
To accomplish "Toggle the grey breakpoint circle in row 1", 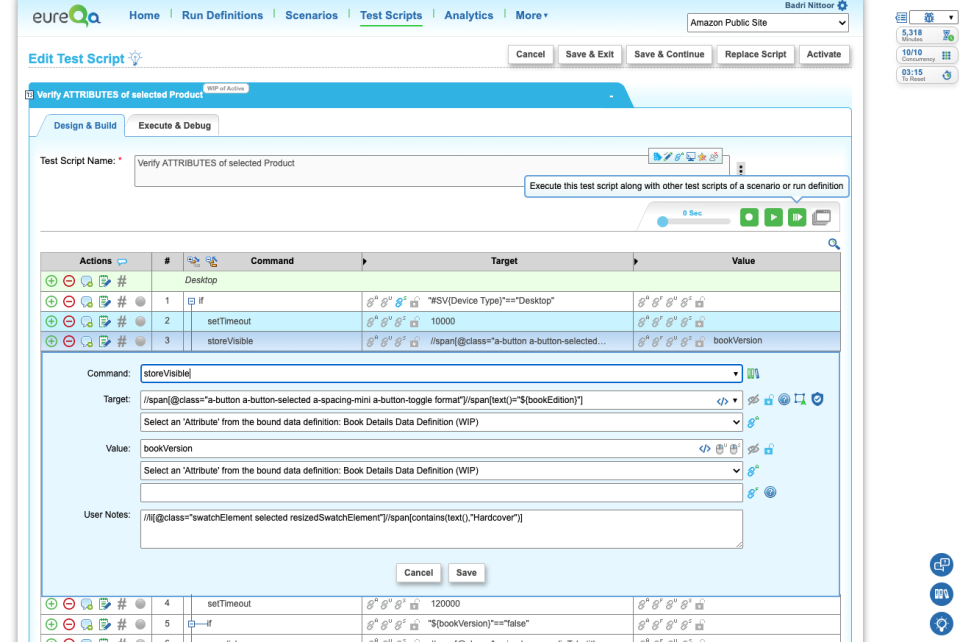I will tap(140, 301).
